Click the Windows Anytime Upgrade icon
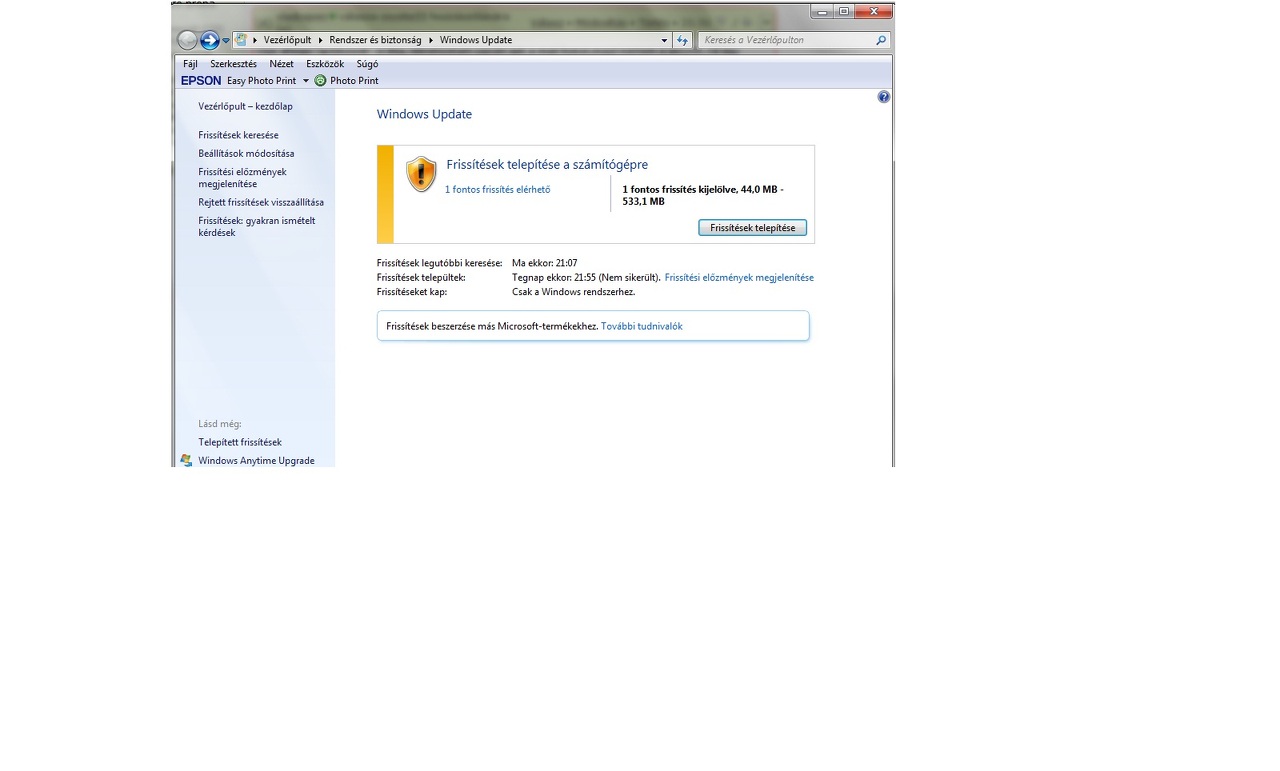This screenshot has width=1280, height=771. click(186, 460)
